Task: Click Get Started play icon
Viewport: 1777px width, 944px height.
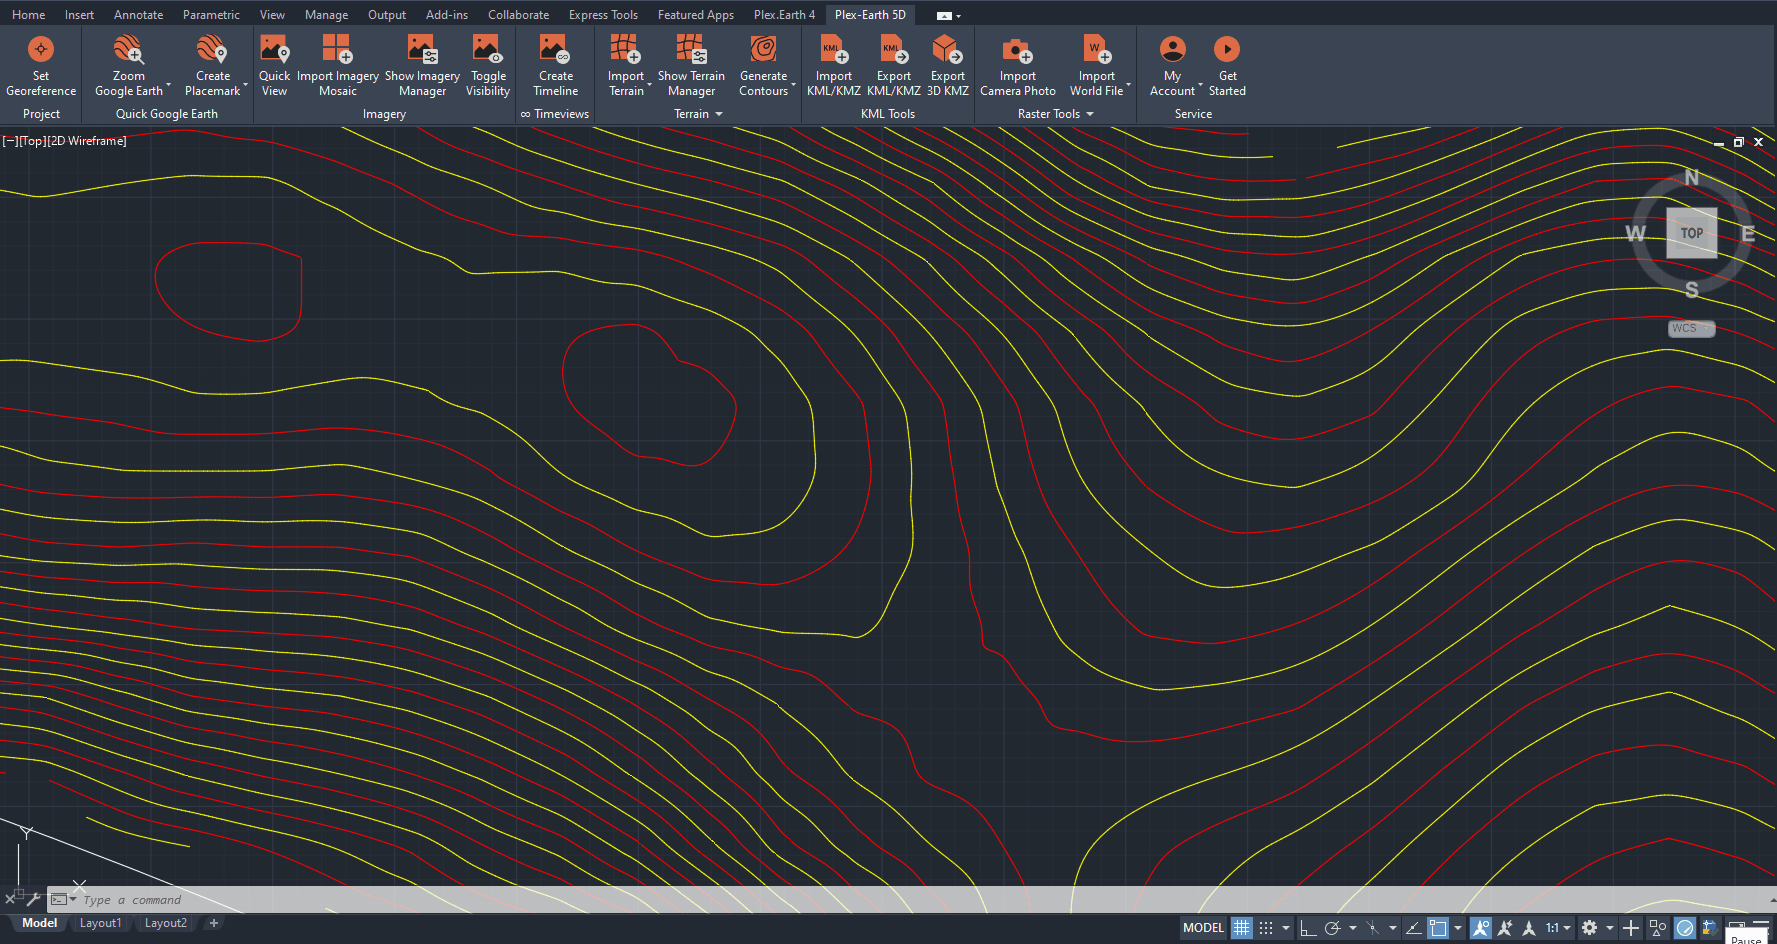Action: tap(1227, 49)
